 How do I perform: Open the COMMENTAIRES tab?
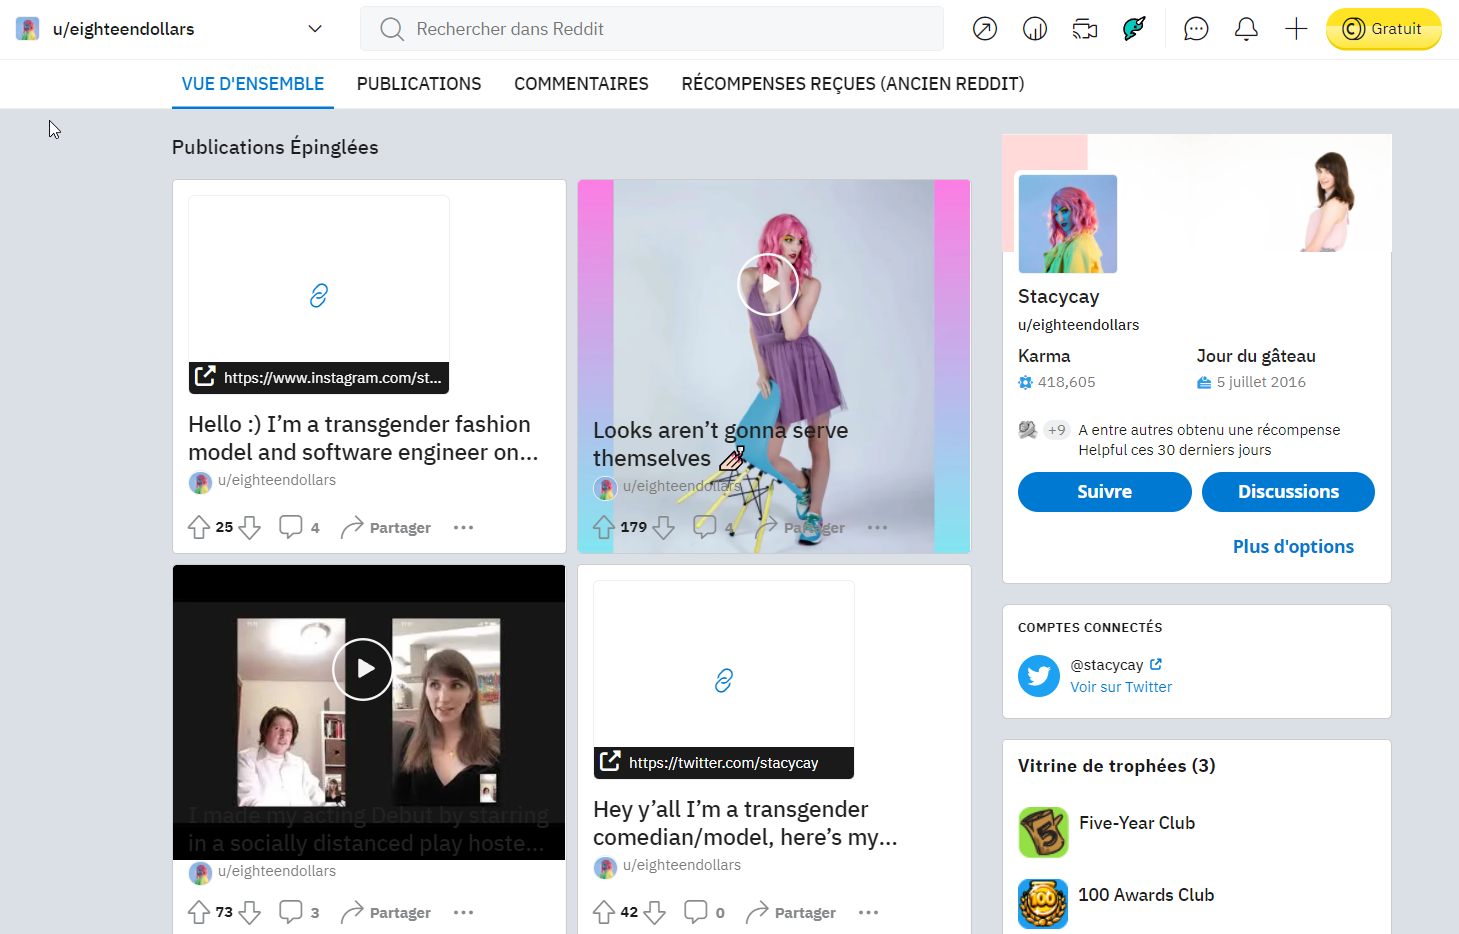click(x=581, y=84)
